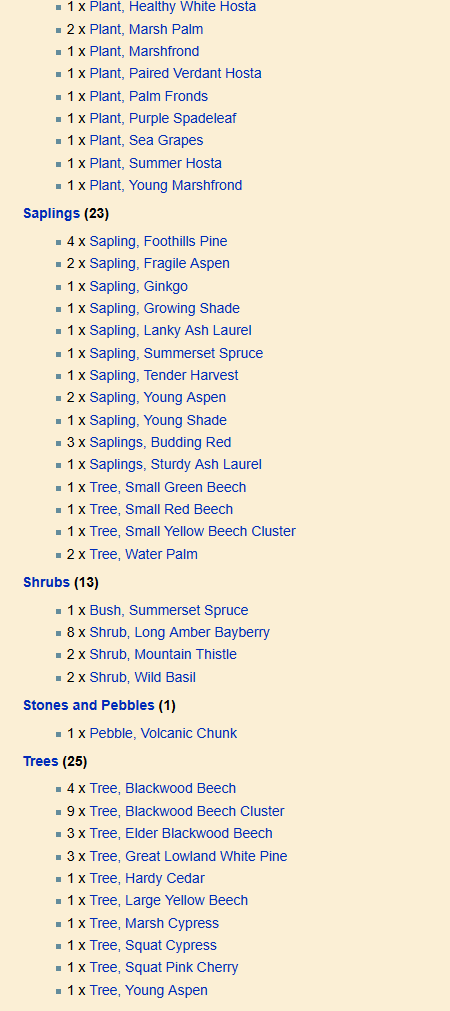The image size is (450, 1011).
Task: Open Plant, Marsh Palm page
Action: tap(146, 30)
